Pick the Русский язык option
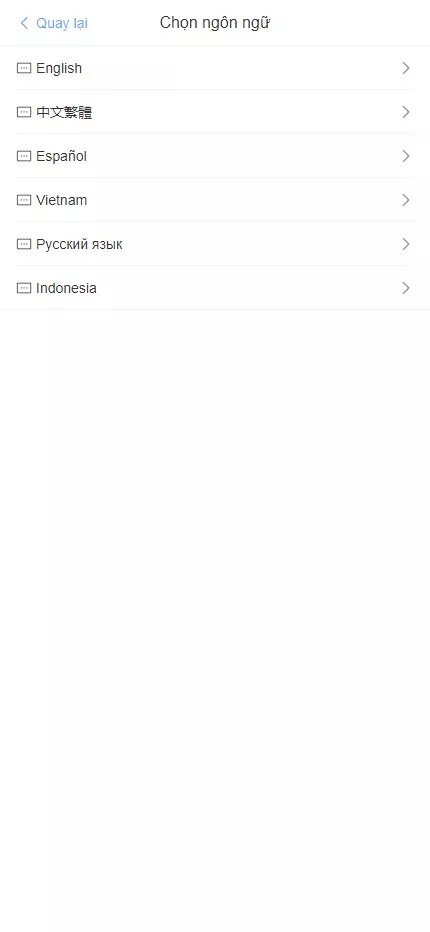Viewport: 430px width, 932px height. pyautogui.click(x=214, y=244)
